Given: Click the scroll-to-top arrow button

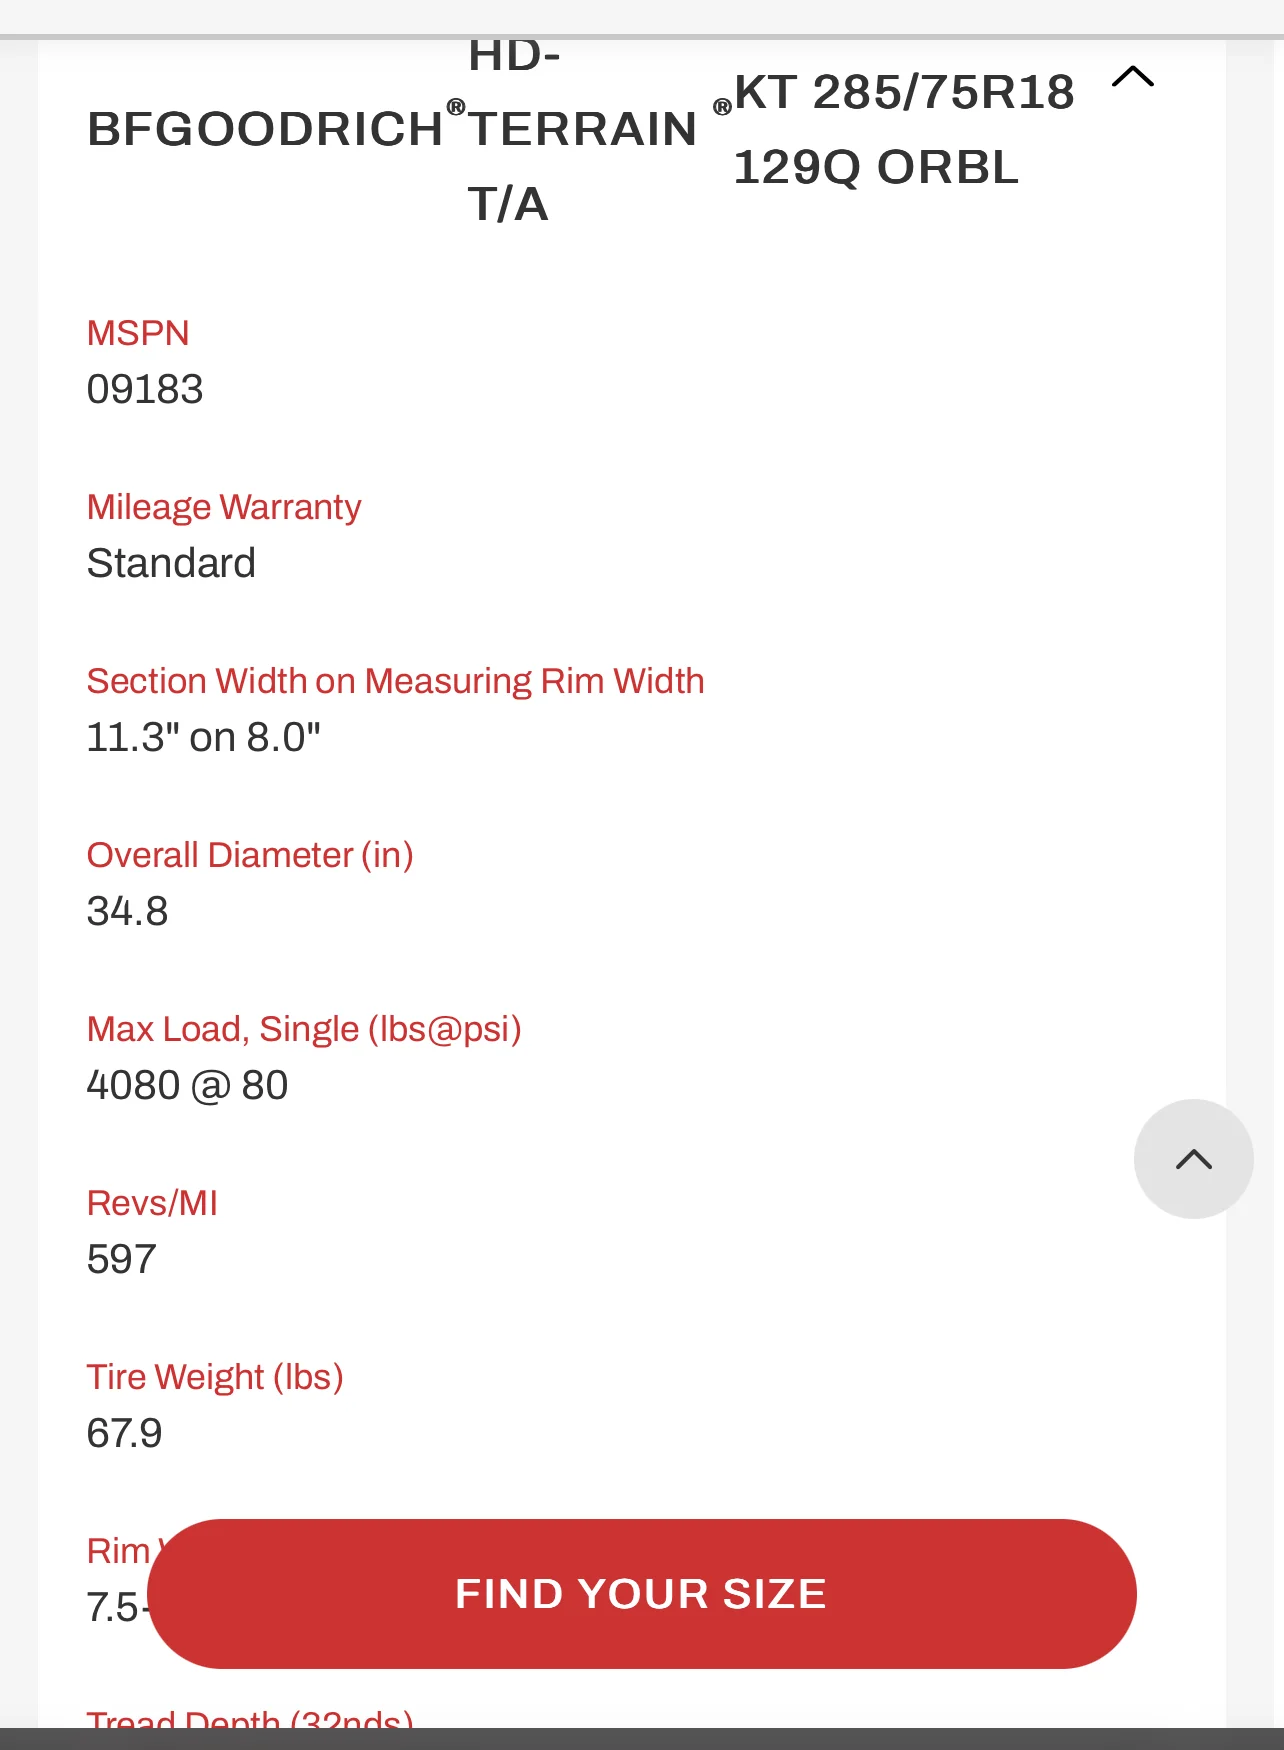Looking at the screenshot, I should (1193, 1159).
